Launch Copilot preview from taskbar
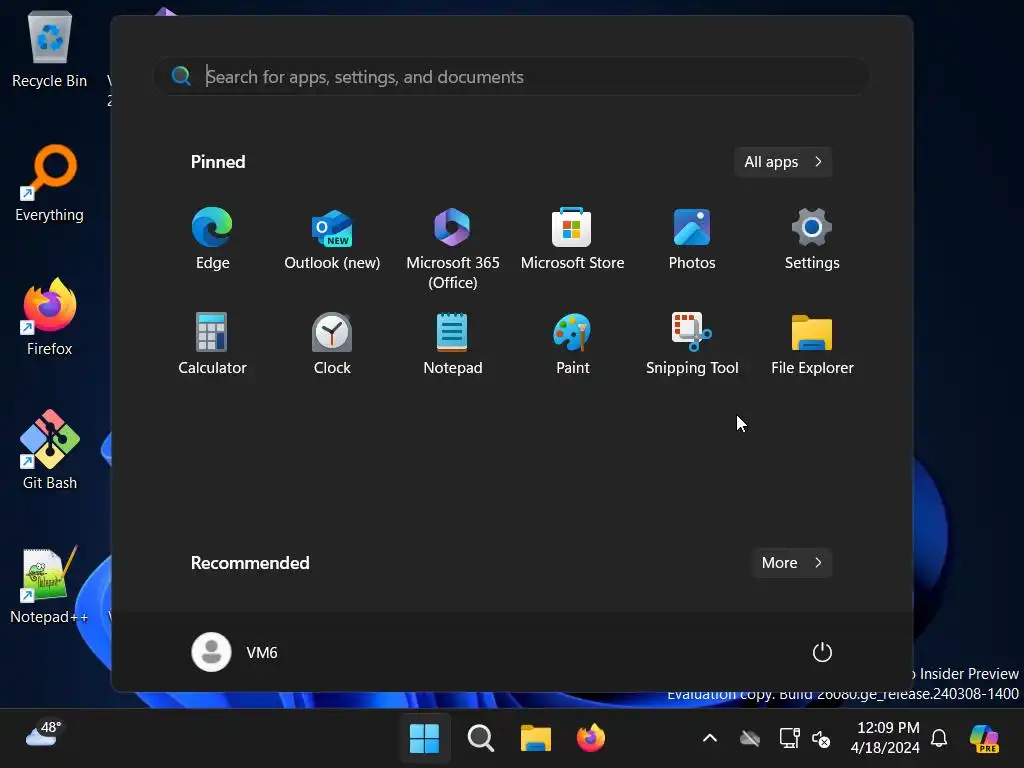This screenshot has width=1024, height=768. [985, 739]
